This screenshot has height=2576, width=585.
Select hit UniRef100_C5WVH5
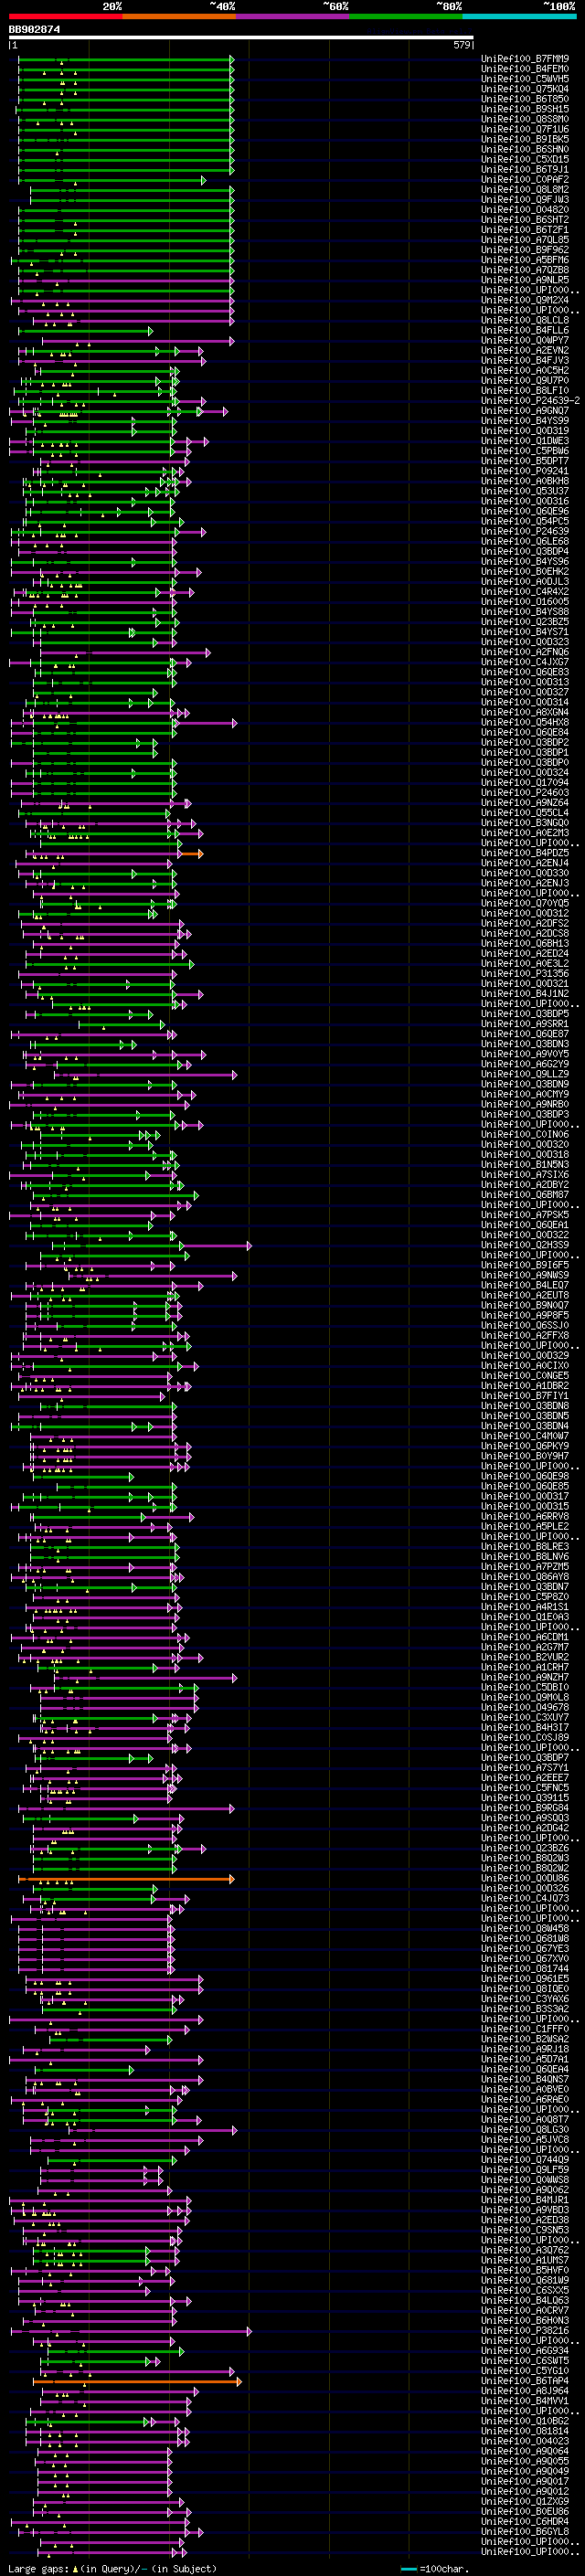[x=525, y=79]
